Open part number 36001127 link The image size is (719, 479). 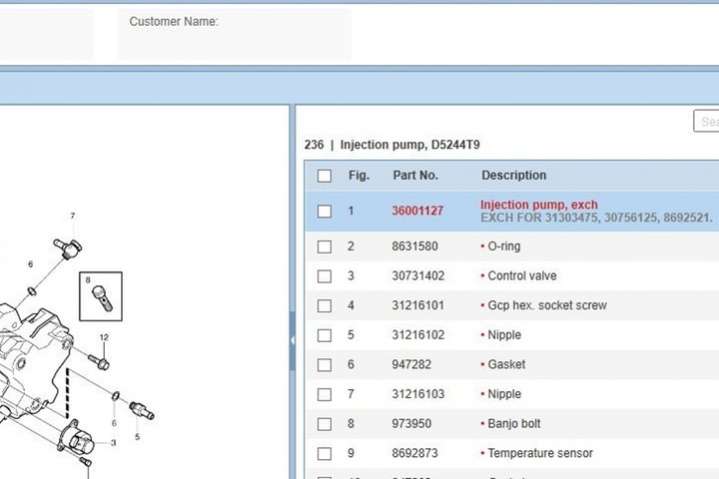417,211
